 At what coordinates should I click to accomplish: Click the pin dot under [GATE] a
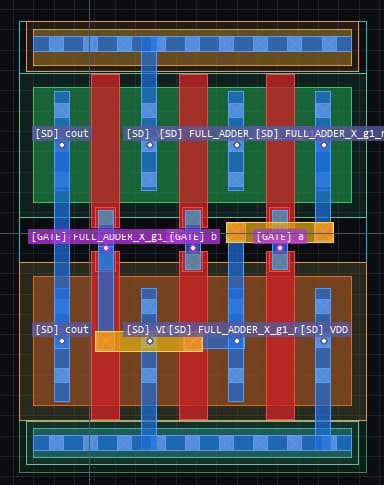tap(280, 248)
